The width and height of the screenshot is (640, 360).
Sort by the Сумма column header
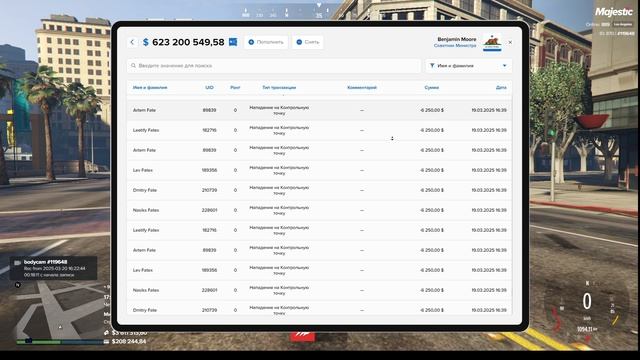click(x=431, y=87)
